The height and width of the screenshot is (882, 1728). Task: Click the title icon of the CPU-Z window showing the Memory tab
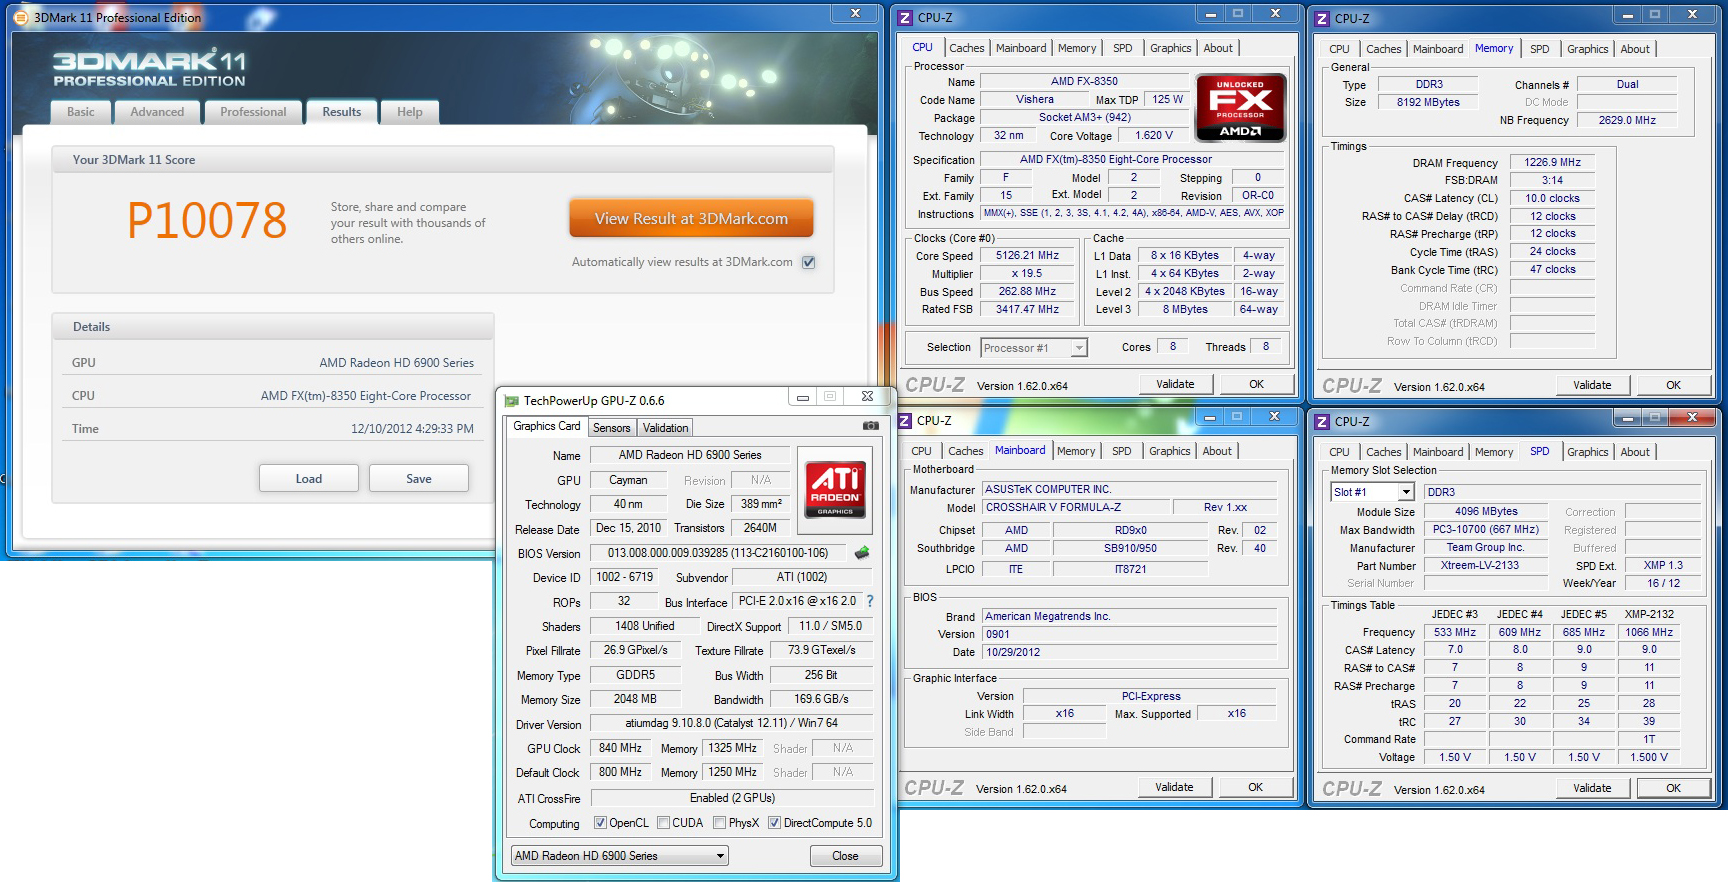[1322, 18]
